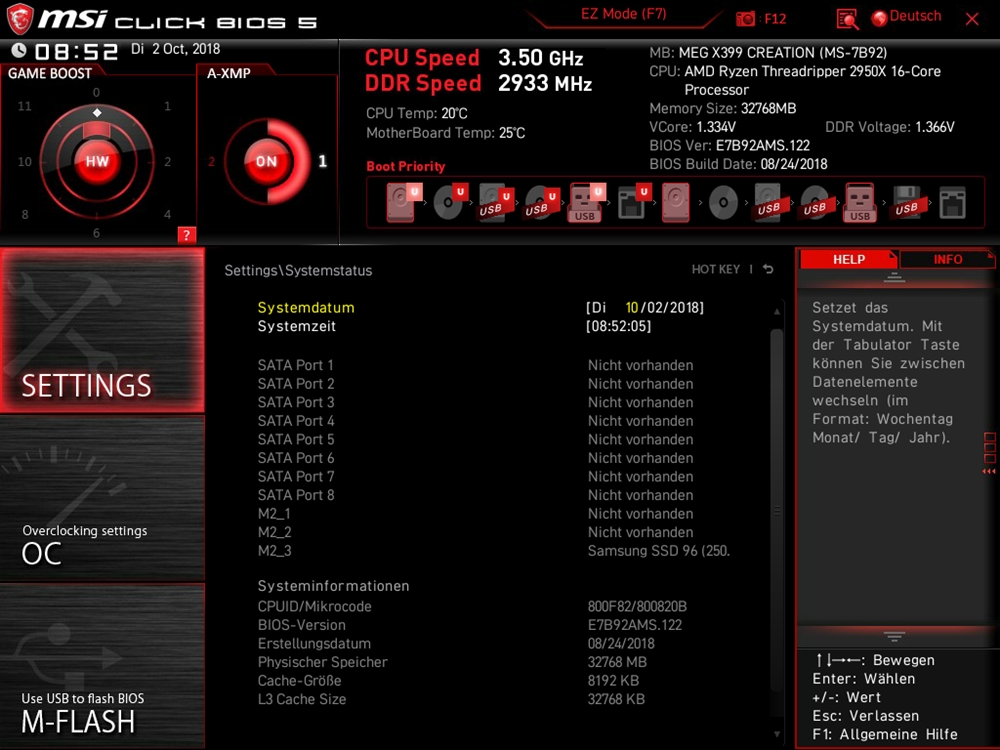Open the M-FLASH BIOS flash tile
This screenshot has width=1000, height=750.
tap(102, 666)
